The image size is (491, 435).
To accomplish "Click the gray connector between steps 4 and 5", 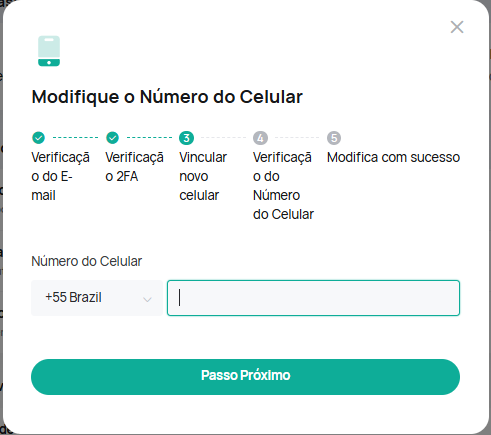I will coord(297,137).
